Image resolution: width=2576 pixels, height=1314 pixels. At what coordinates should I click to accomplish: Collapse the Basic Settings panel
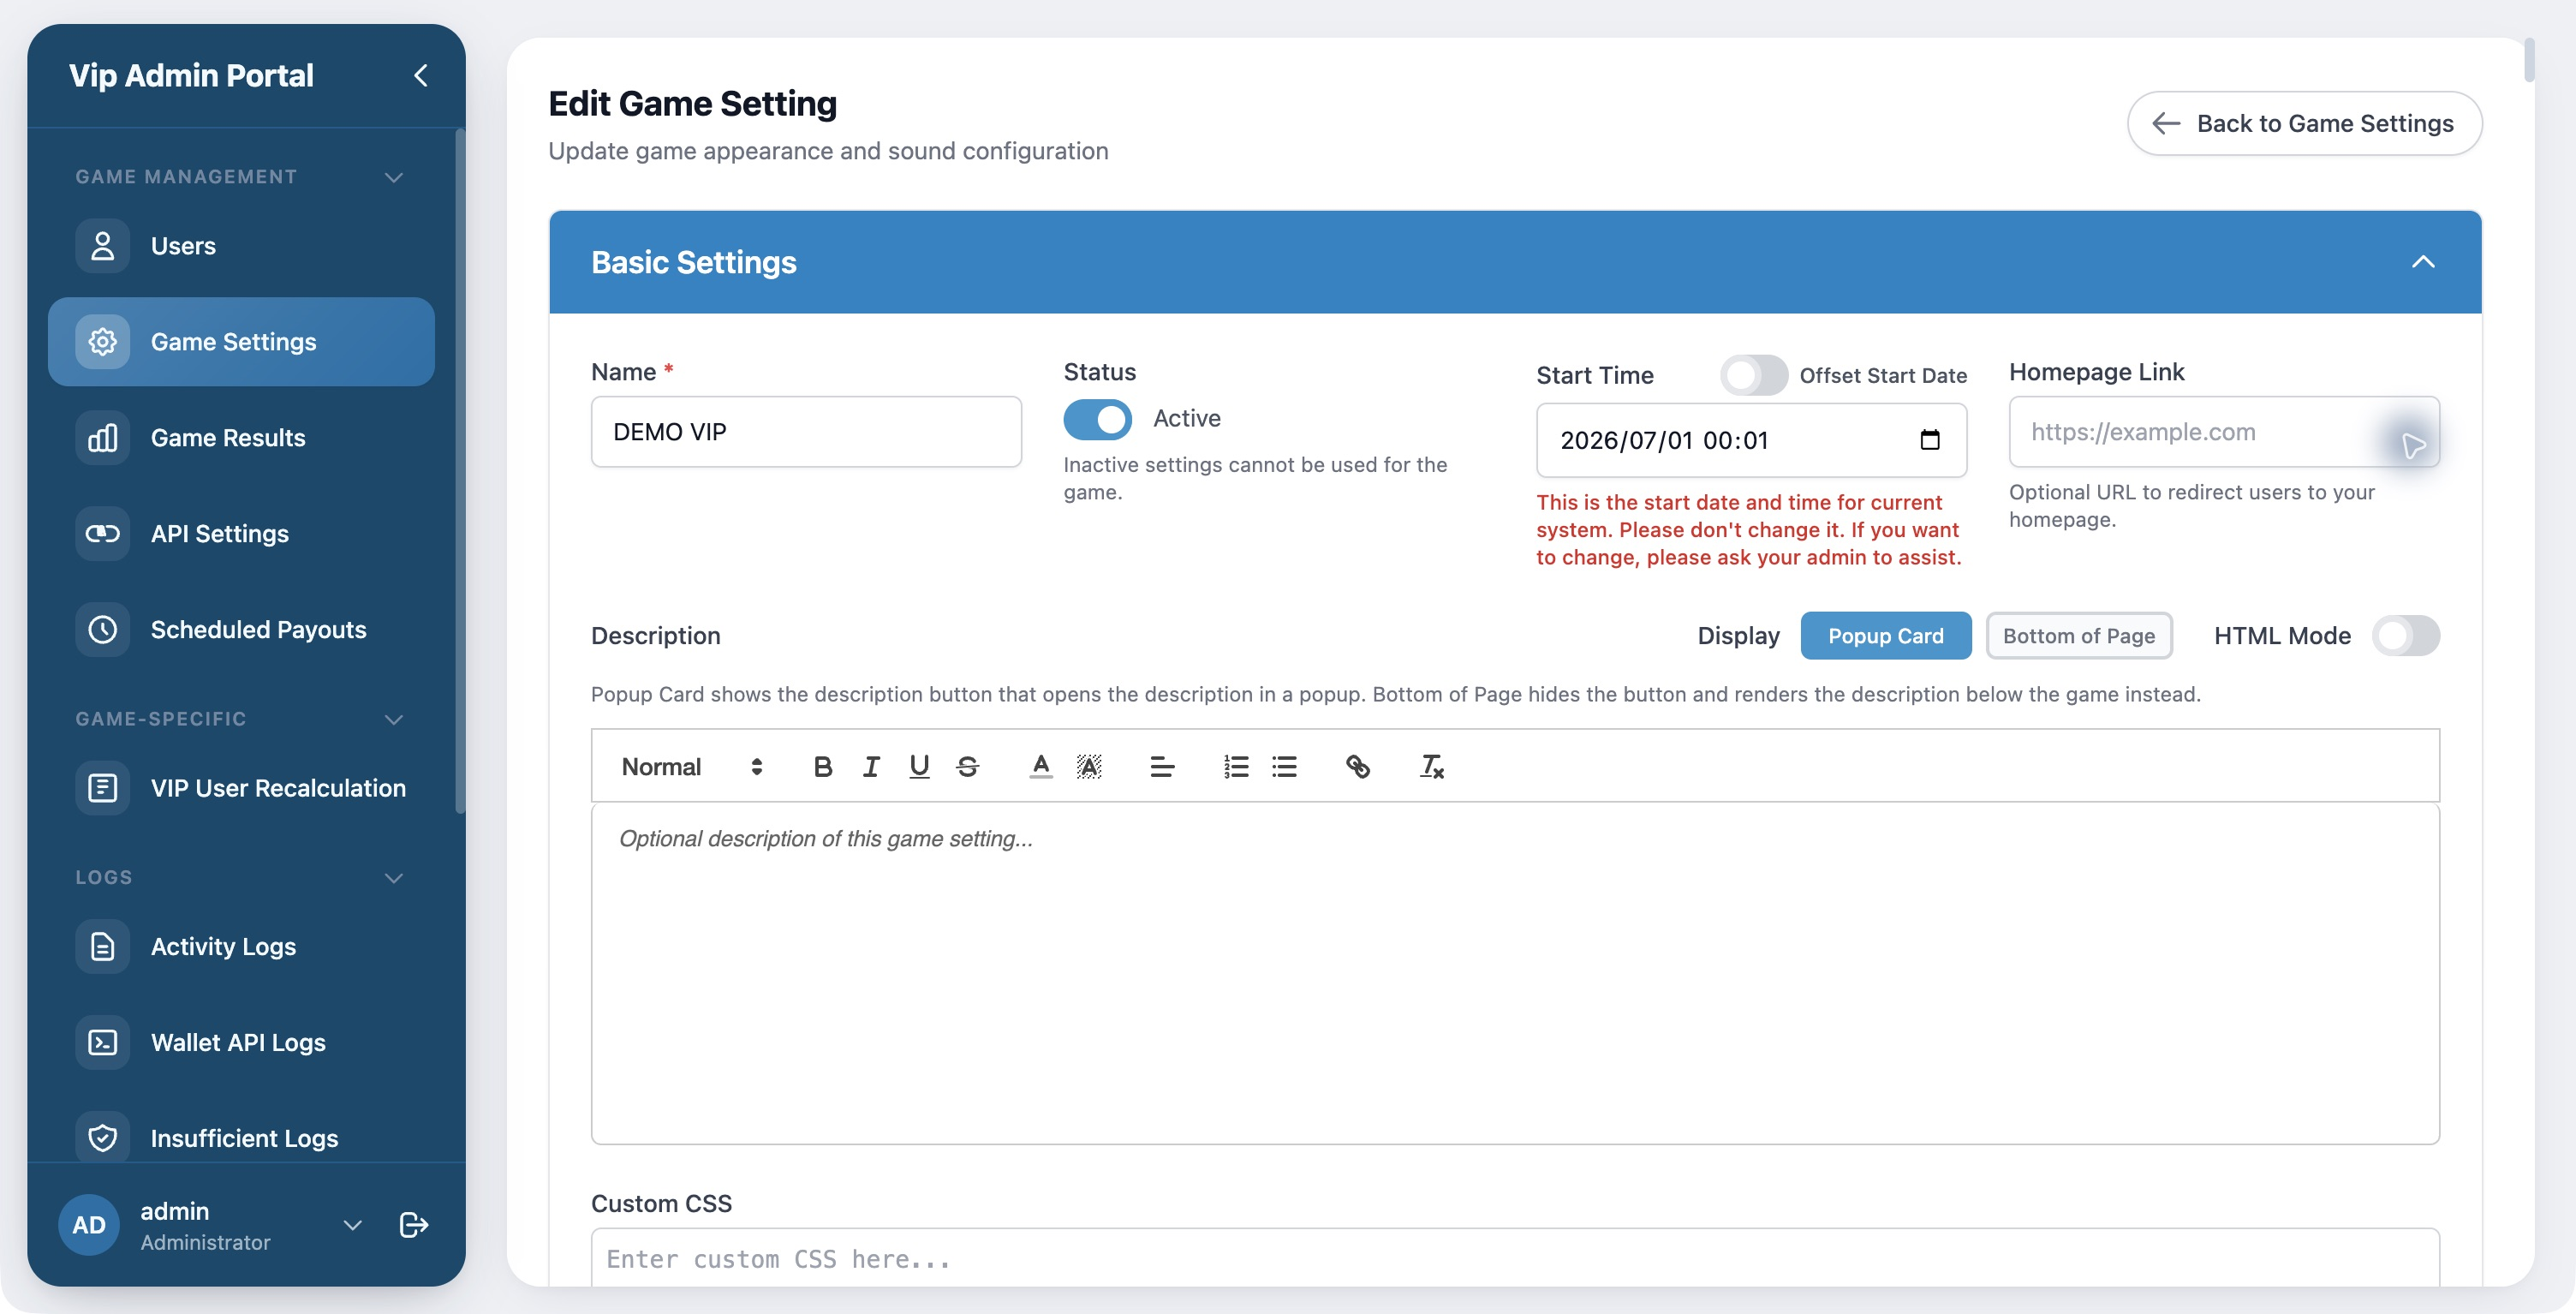point(2422,262)
